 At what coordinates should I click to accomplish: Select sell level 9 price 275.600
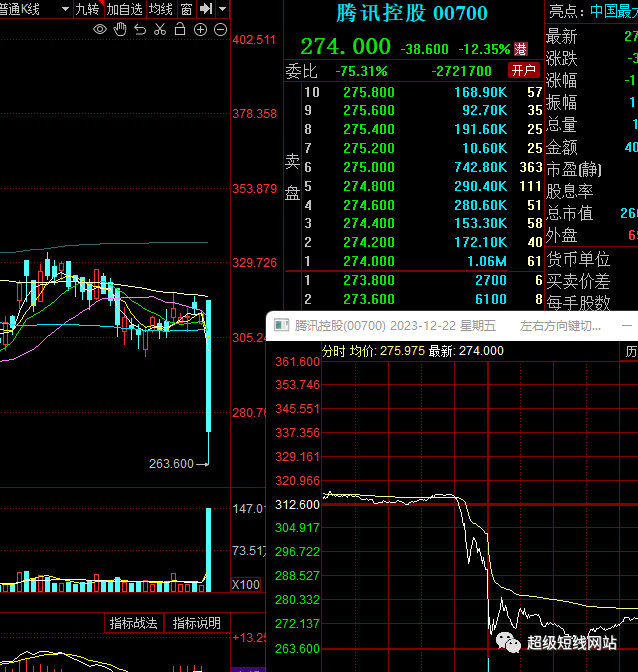click(x=369, y=111)
